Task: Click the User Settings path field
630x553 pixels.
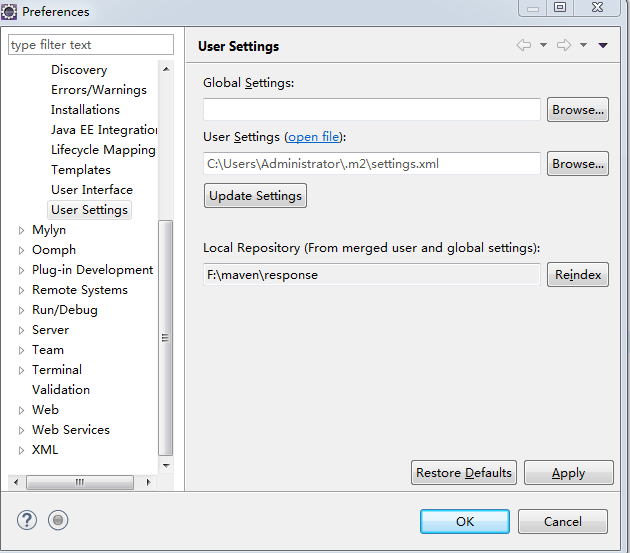Action: coord(372,164)
